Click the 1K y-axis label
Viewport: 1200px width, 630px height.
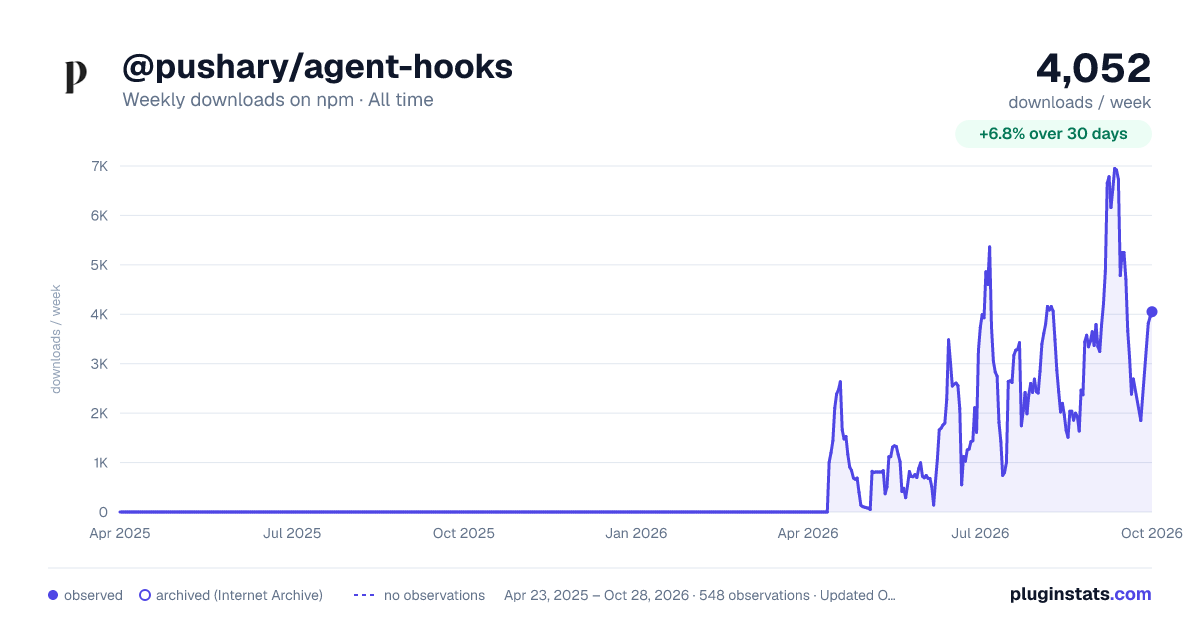99,463
